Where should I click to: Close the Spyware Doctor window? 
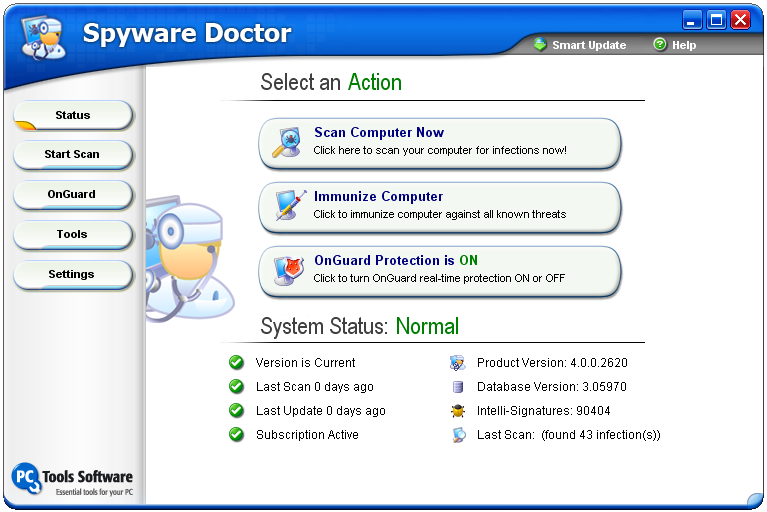(x=741, y=21)
